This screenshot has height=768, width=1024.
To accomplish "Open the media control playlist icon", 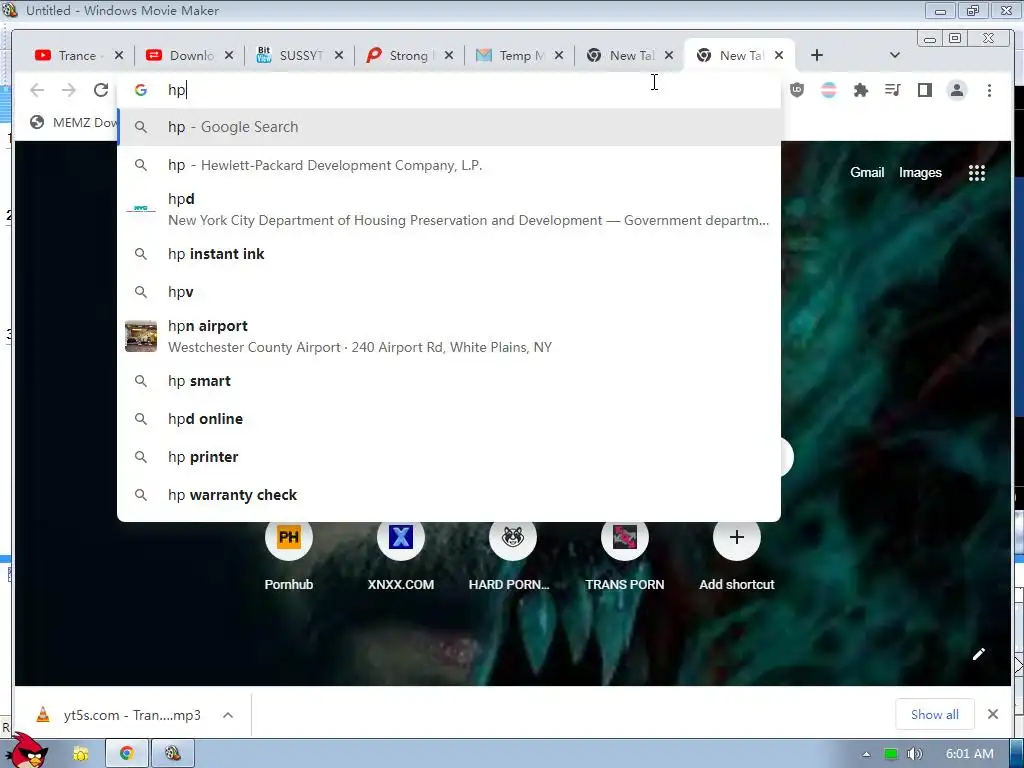I will pyautogui.click(x=893, y=90).
